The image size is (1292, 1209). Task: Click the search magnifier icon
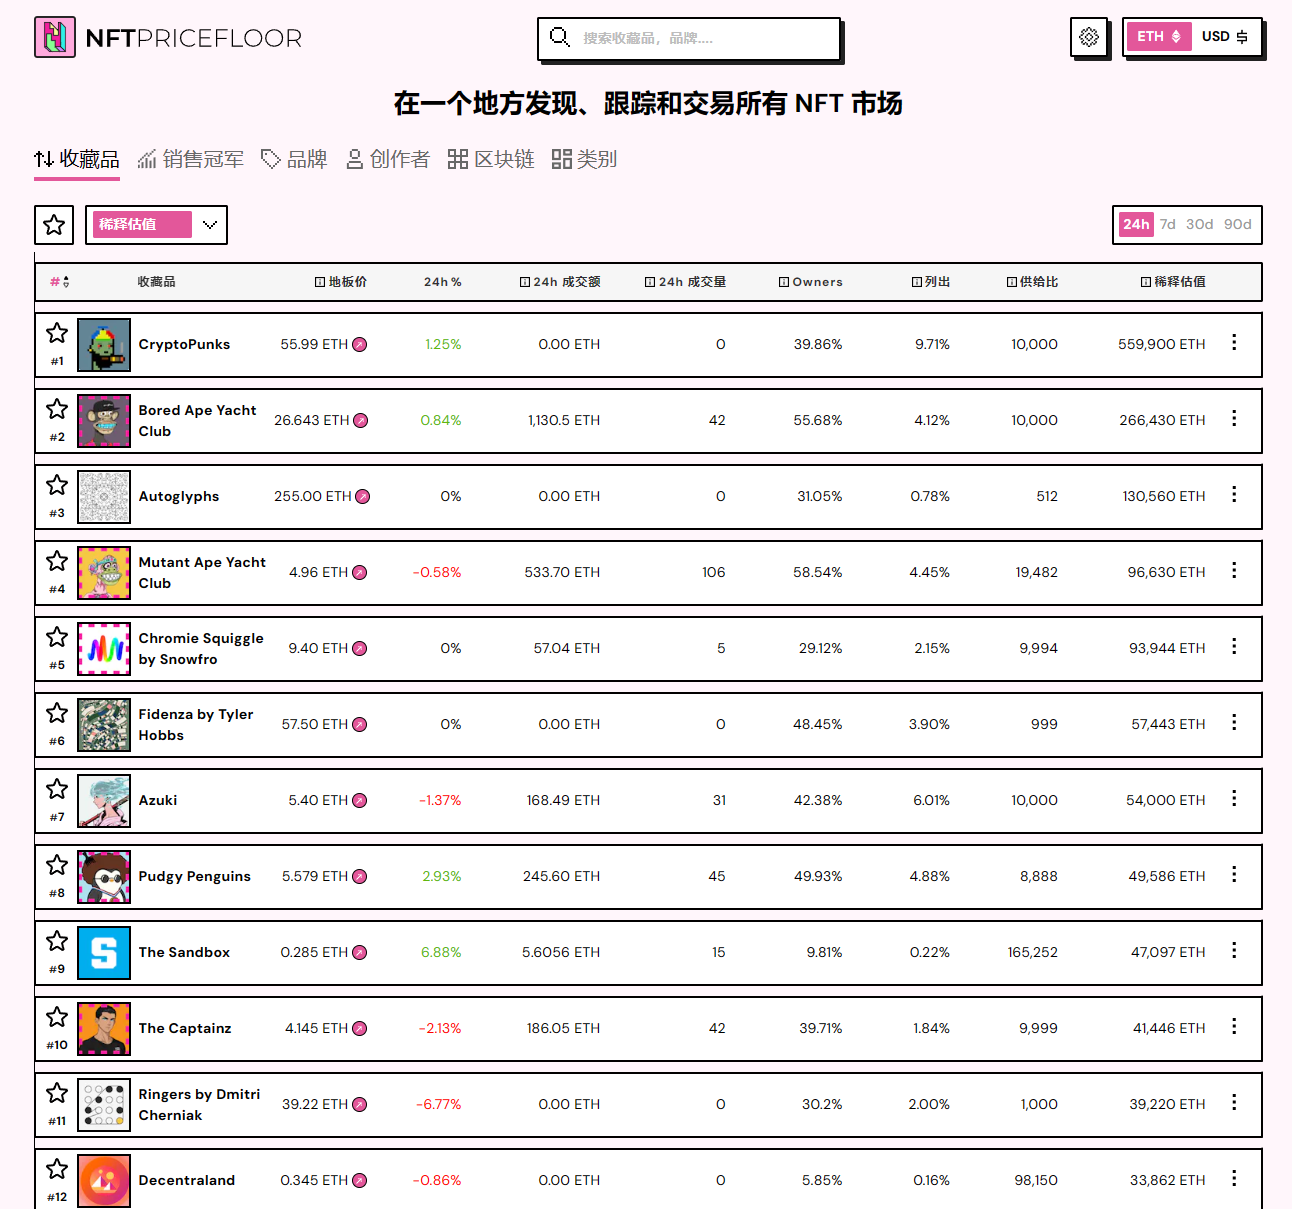[x=560, y=37]
